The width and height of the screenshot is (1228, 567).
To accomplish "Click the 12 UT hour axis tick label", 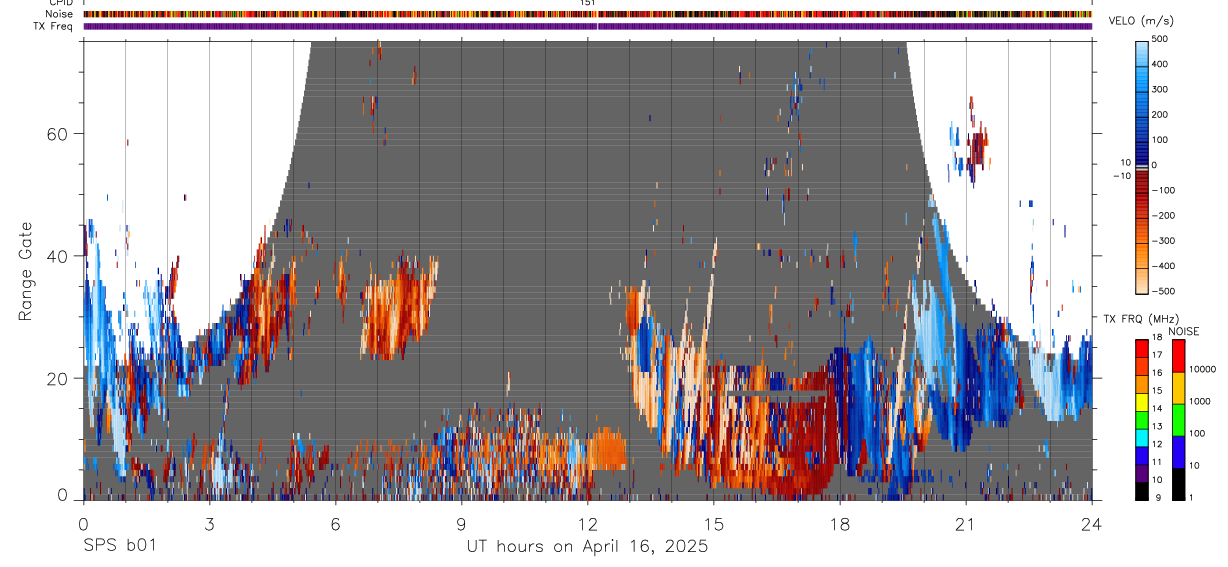I will click(587, 523).
